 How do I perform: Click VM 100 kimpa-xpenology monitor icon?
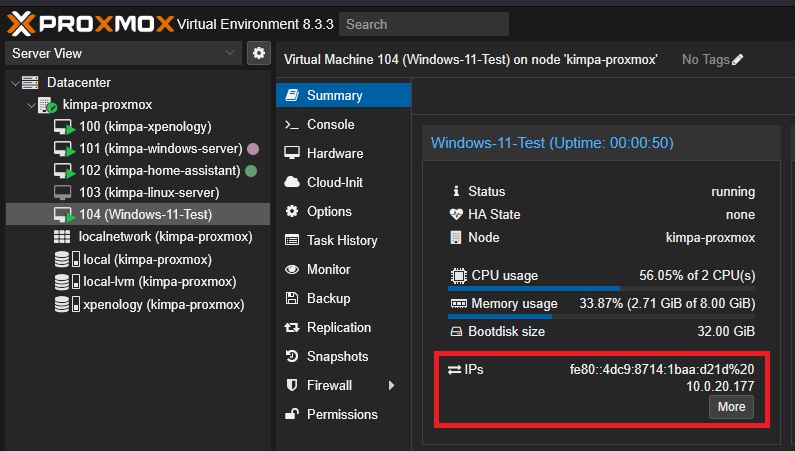pos(63,127)
